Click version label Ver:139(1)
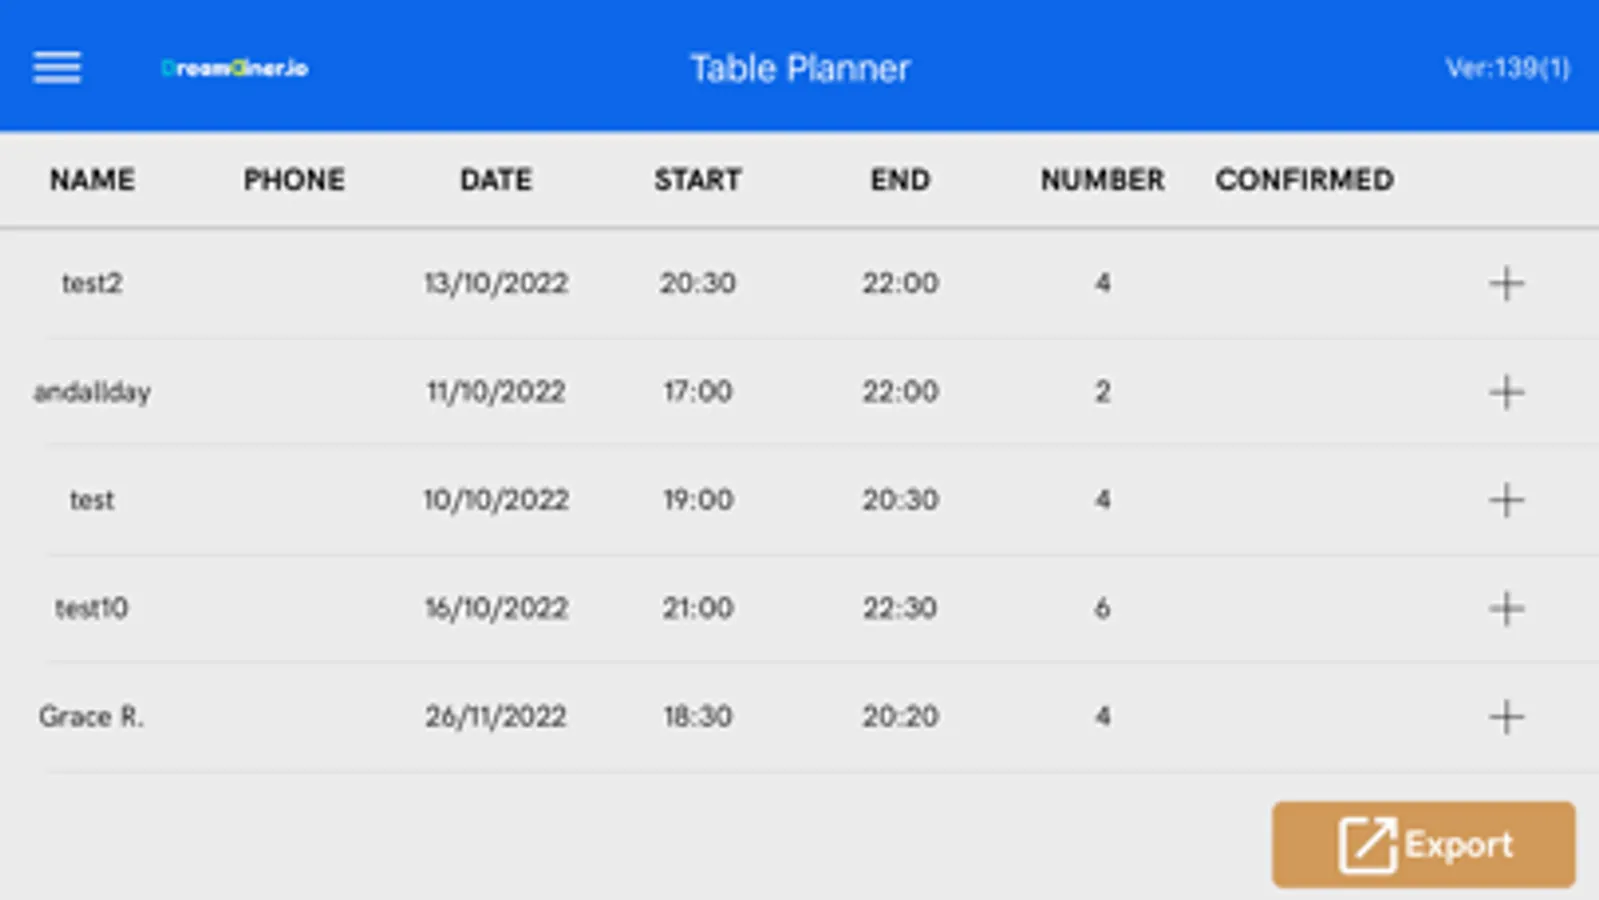The height and width of the screenshot is (900, 1599). pos(1507,68)
